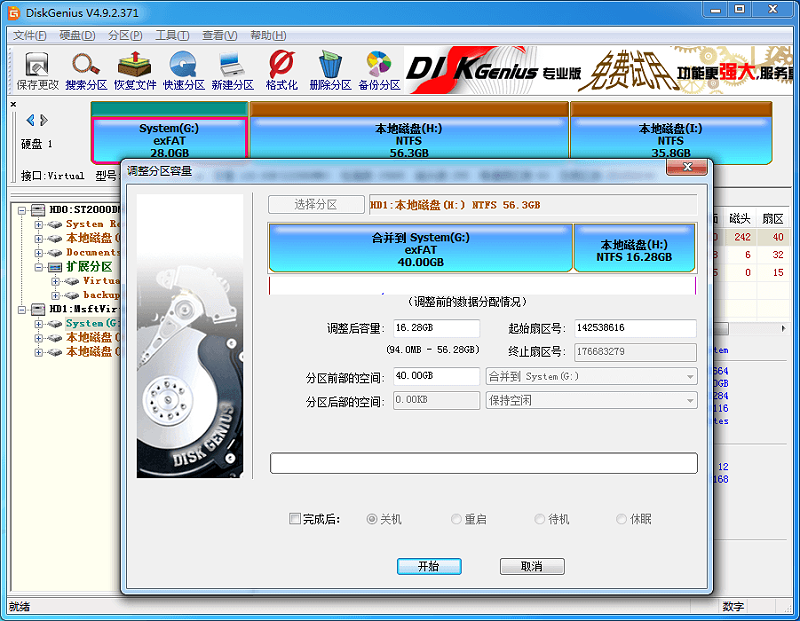
Task: Click the 格式化 (Format) toolbar icon
Action: (x=283, y=68)
